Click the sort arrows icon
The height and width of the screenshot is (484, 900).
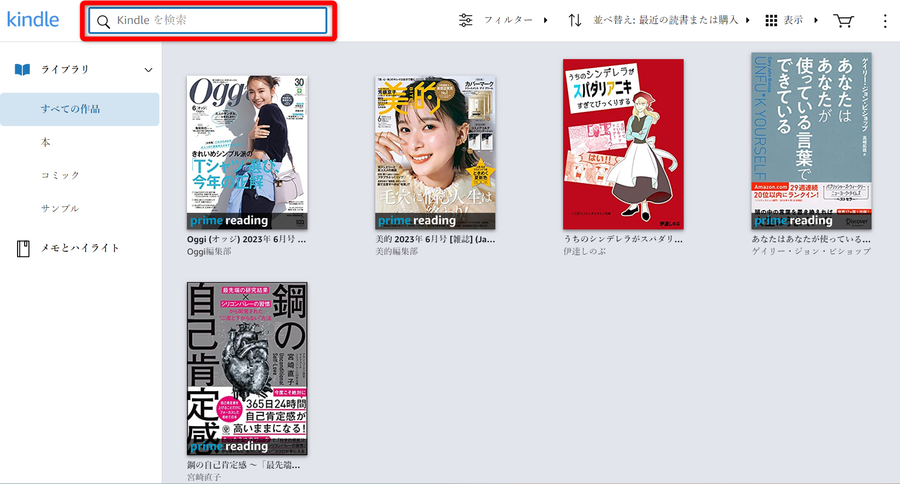point(575,20)
